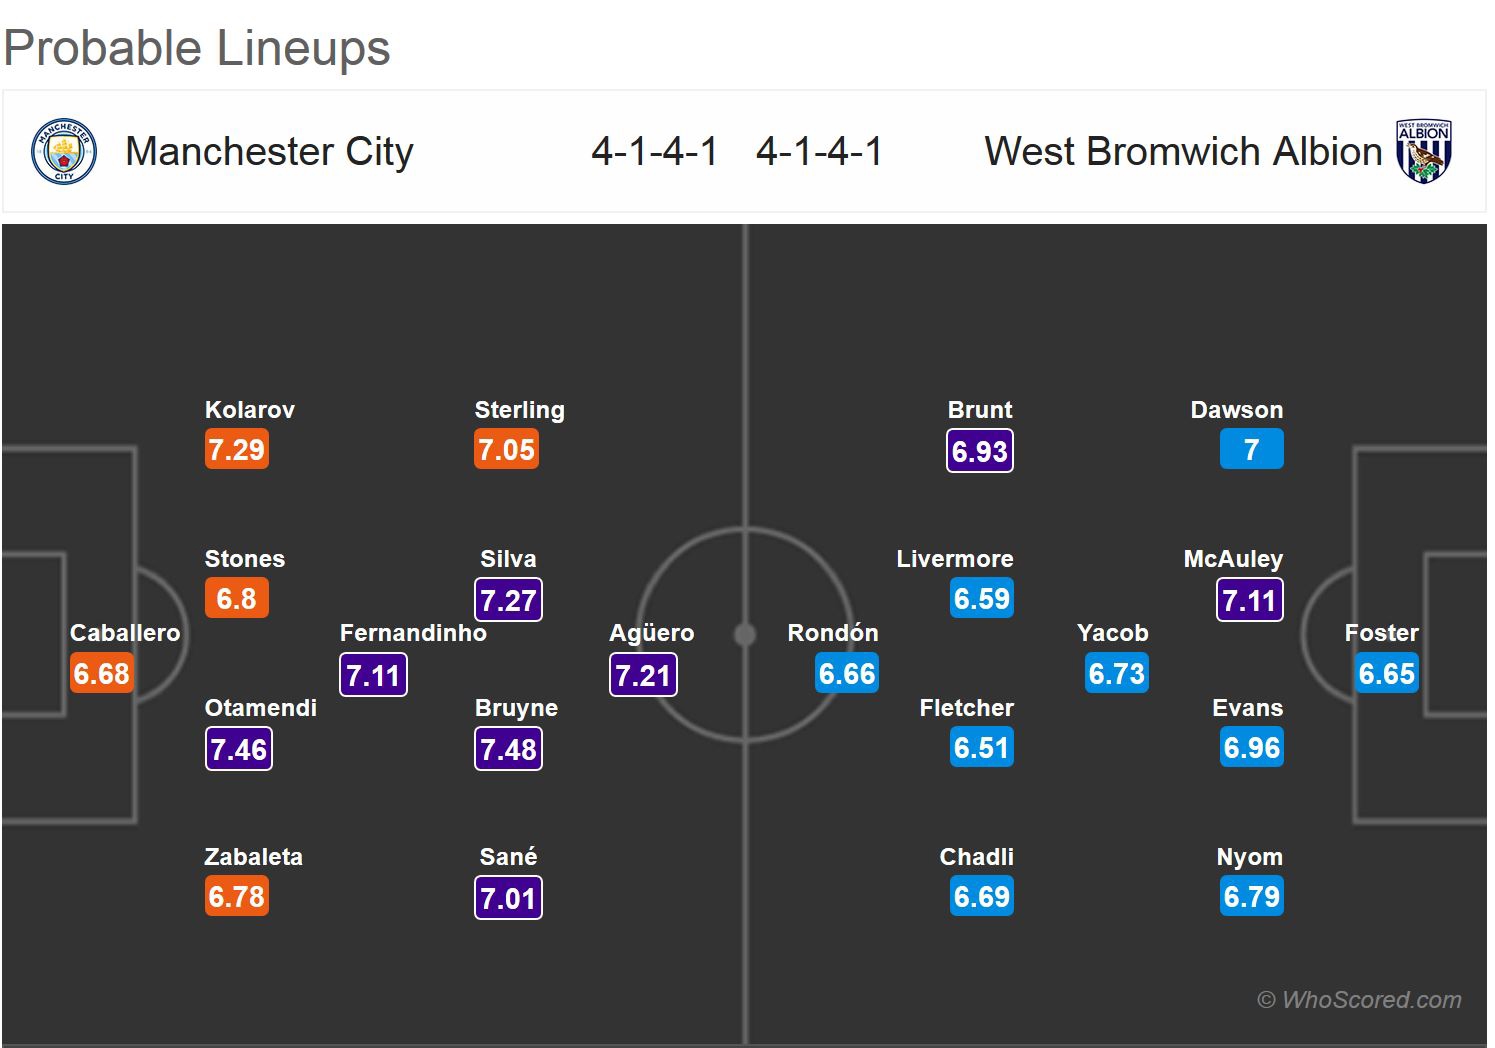This screenshot has width=1495, height=1048.
Task: Click the Rondón player name
Action: 833,633
